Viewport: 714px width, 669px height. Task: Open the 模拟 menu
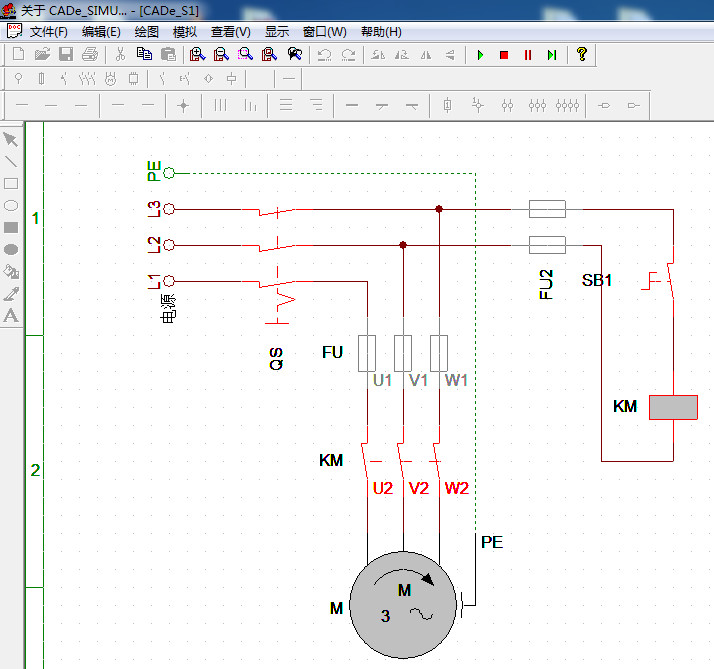[185, 32]
